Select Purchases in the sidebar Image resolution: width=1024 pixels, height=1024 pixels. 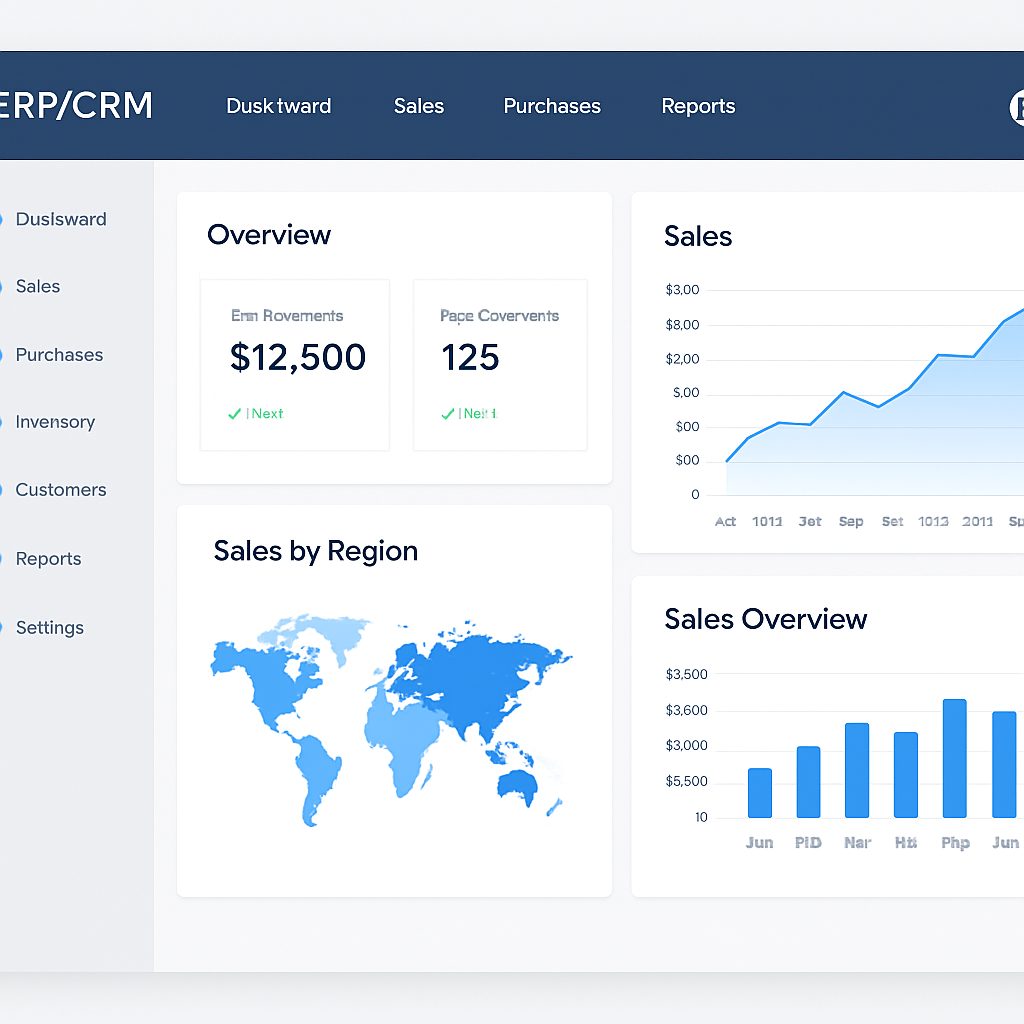pyautogui.click(x=59, y=355)
